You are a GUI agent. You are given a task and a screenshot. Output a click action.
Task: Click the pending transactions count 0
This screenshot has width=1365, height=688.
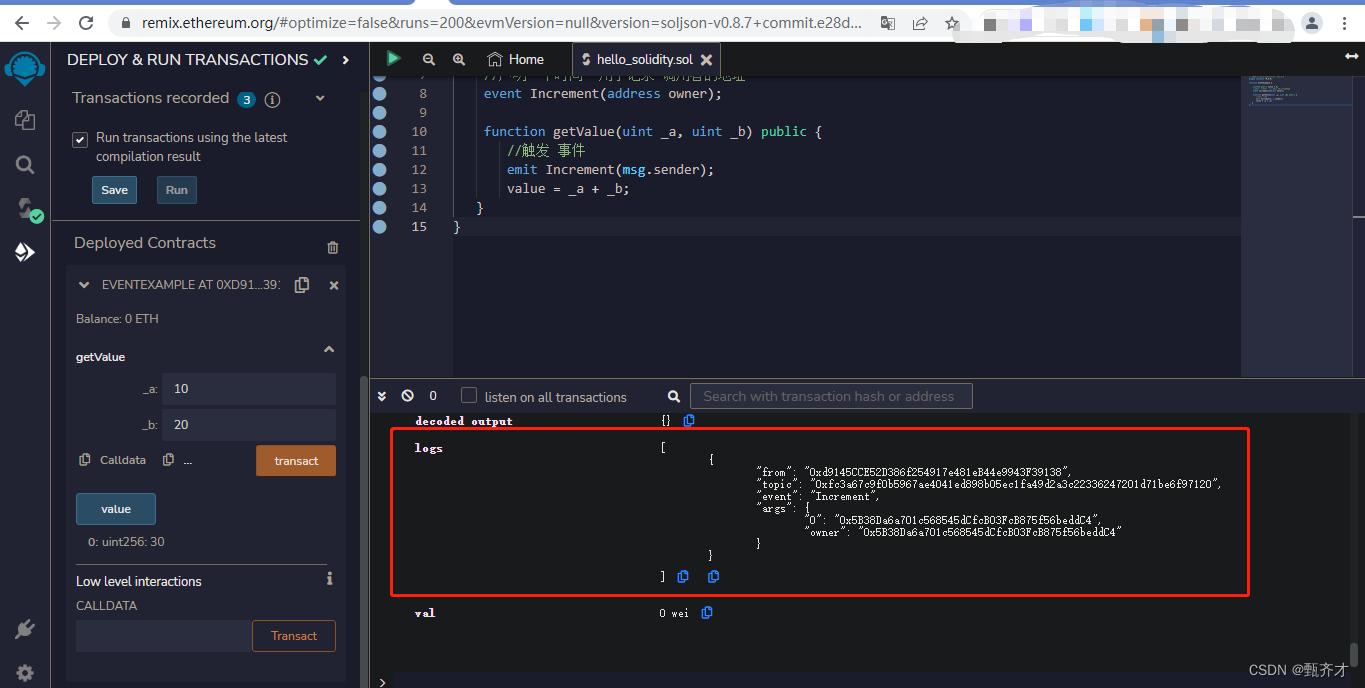pyautogui.click(x=433, y=396)
